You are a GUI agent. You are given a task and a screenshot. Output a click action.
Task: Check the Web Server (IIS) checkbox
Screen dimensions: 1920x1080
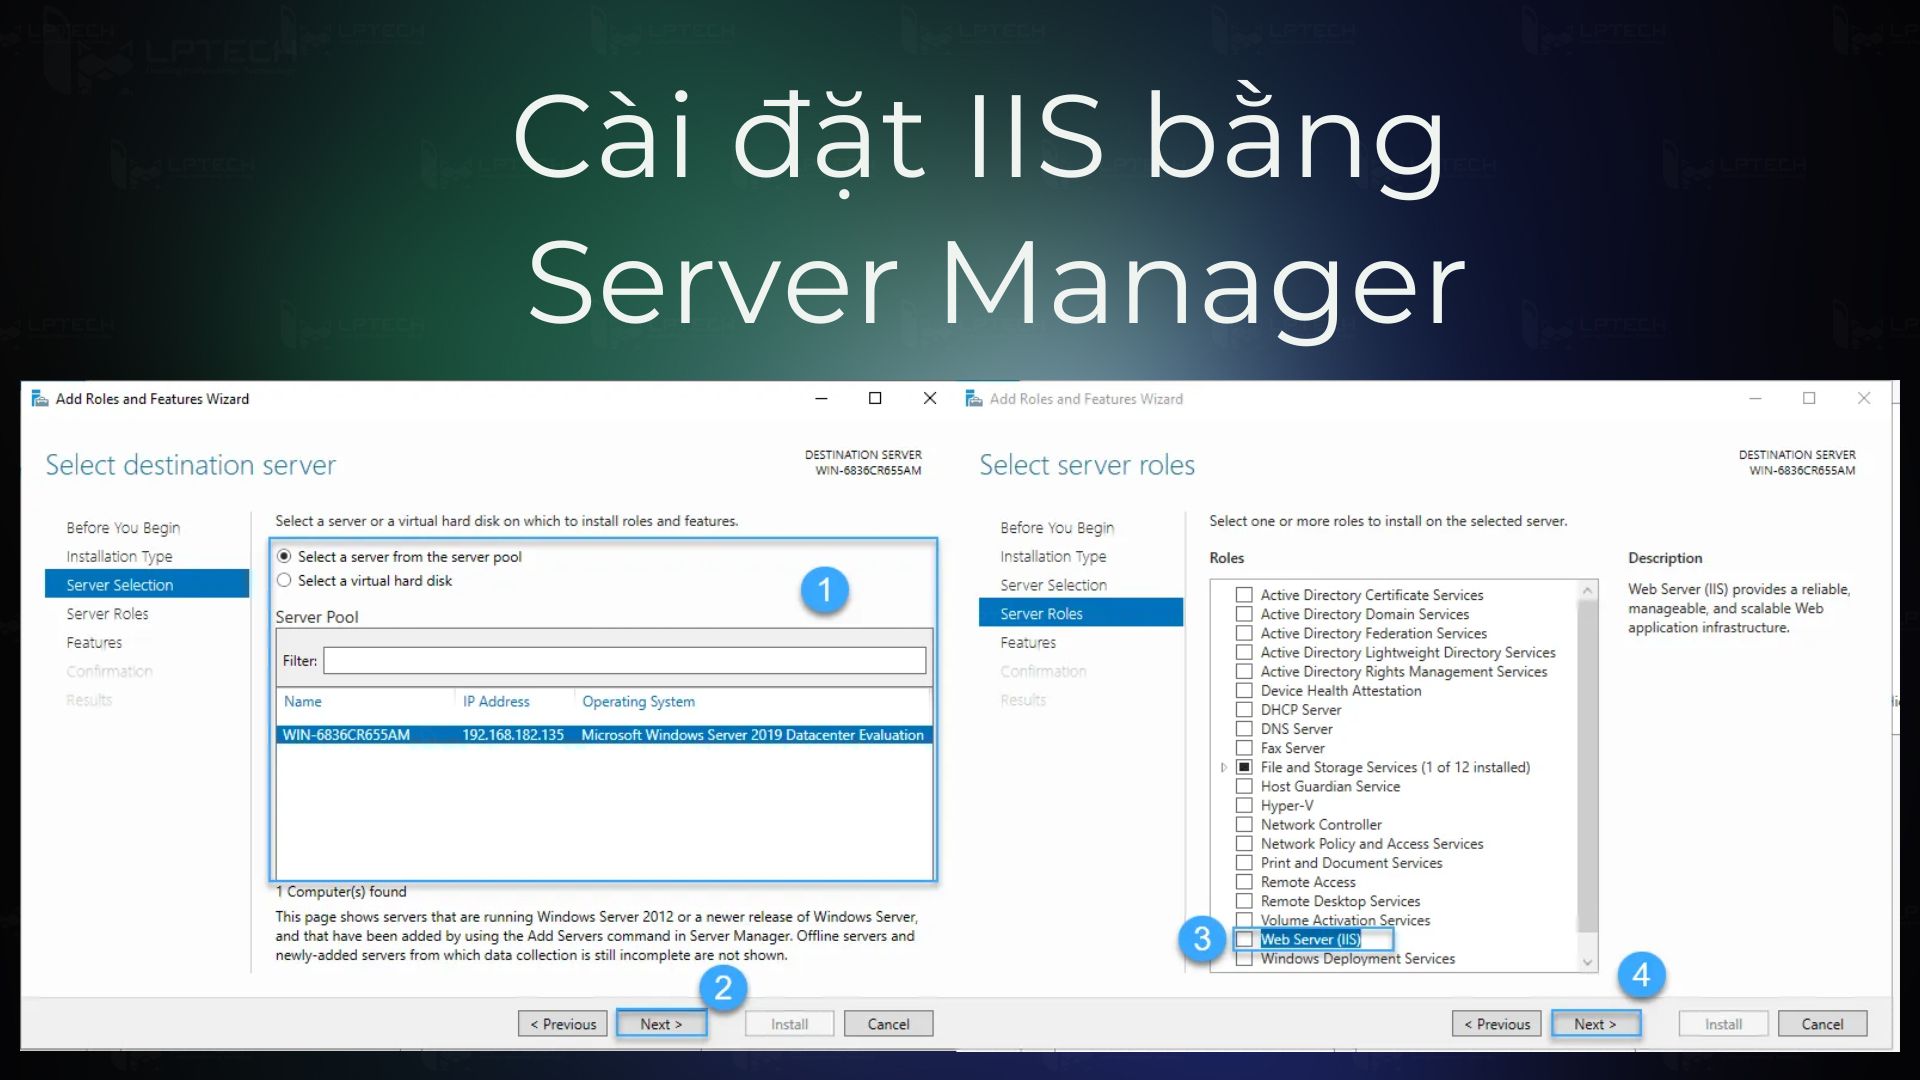pyautogui.click(x=1244, y=939)
